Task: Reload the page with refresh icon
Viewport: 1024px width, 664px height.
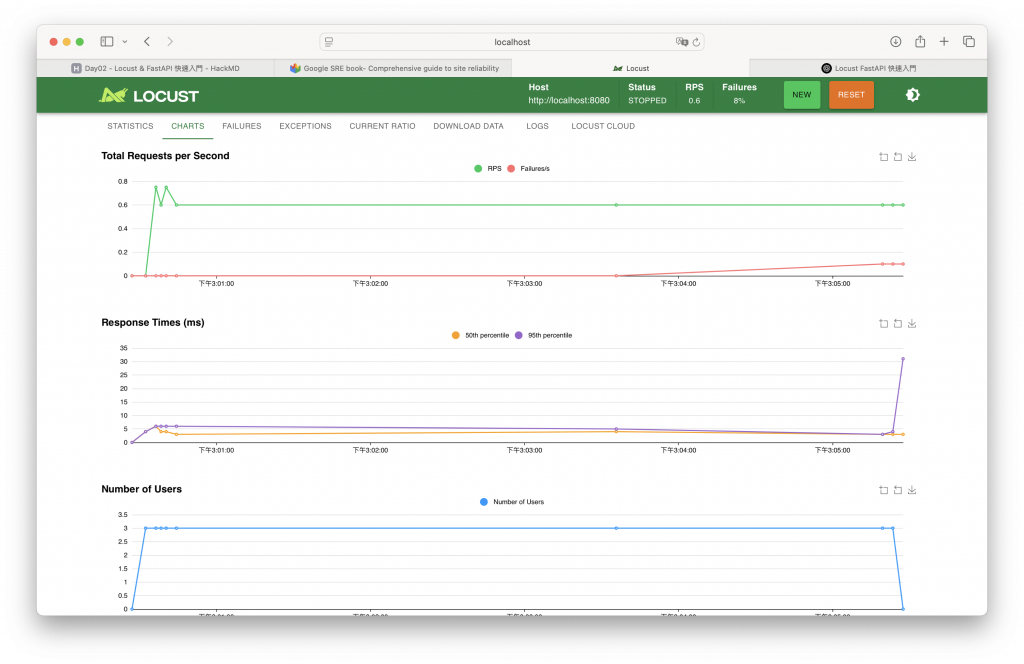Action: (696, 42)
